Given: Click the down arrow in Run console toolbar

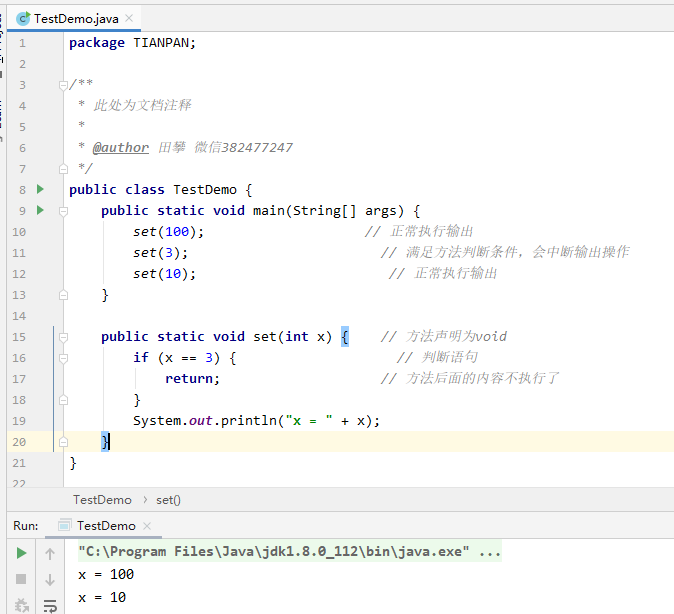Looking at the screenshot, I should (49, 579).
